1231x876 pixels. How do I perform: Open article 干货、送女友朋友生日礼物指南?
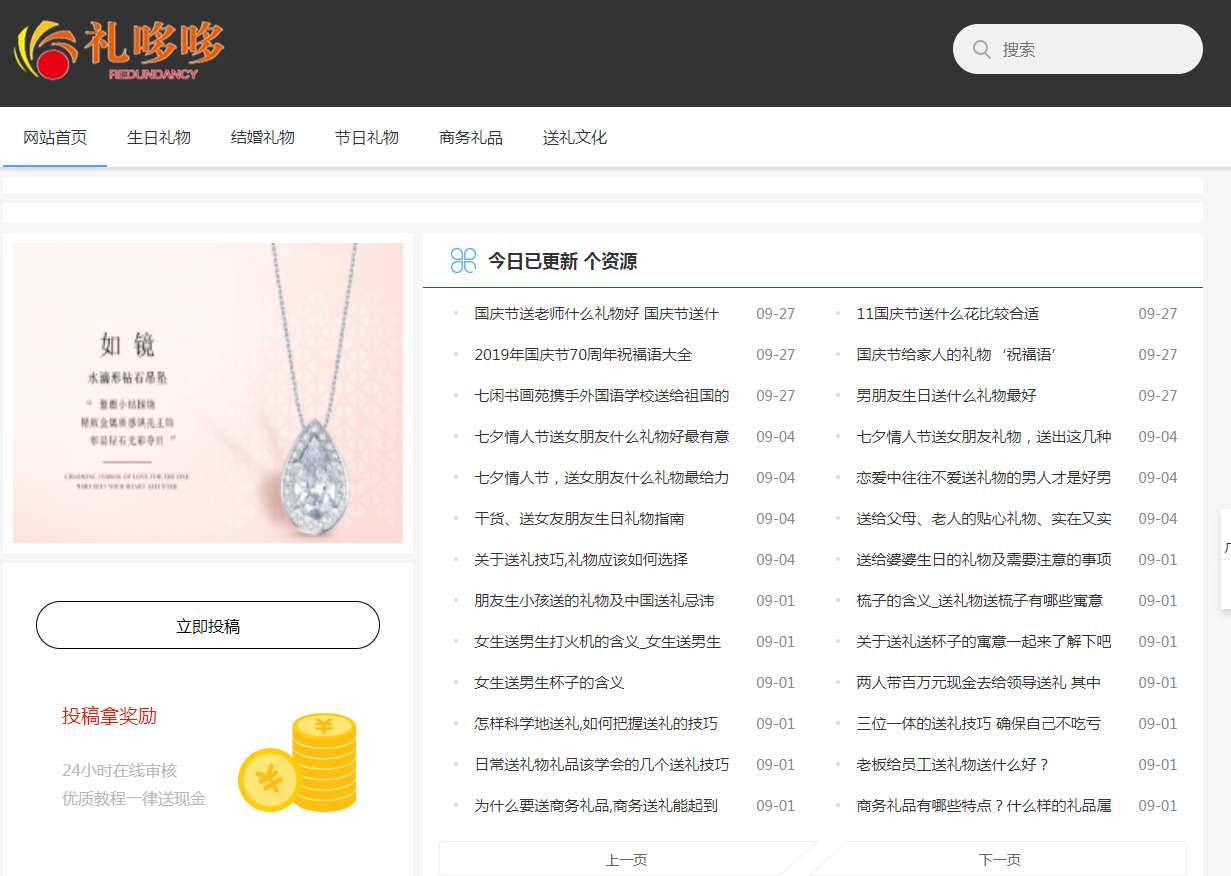click(579, 519)
